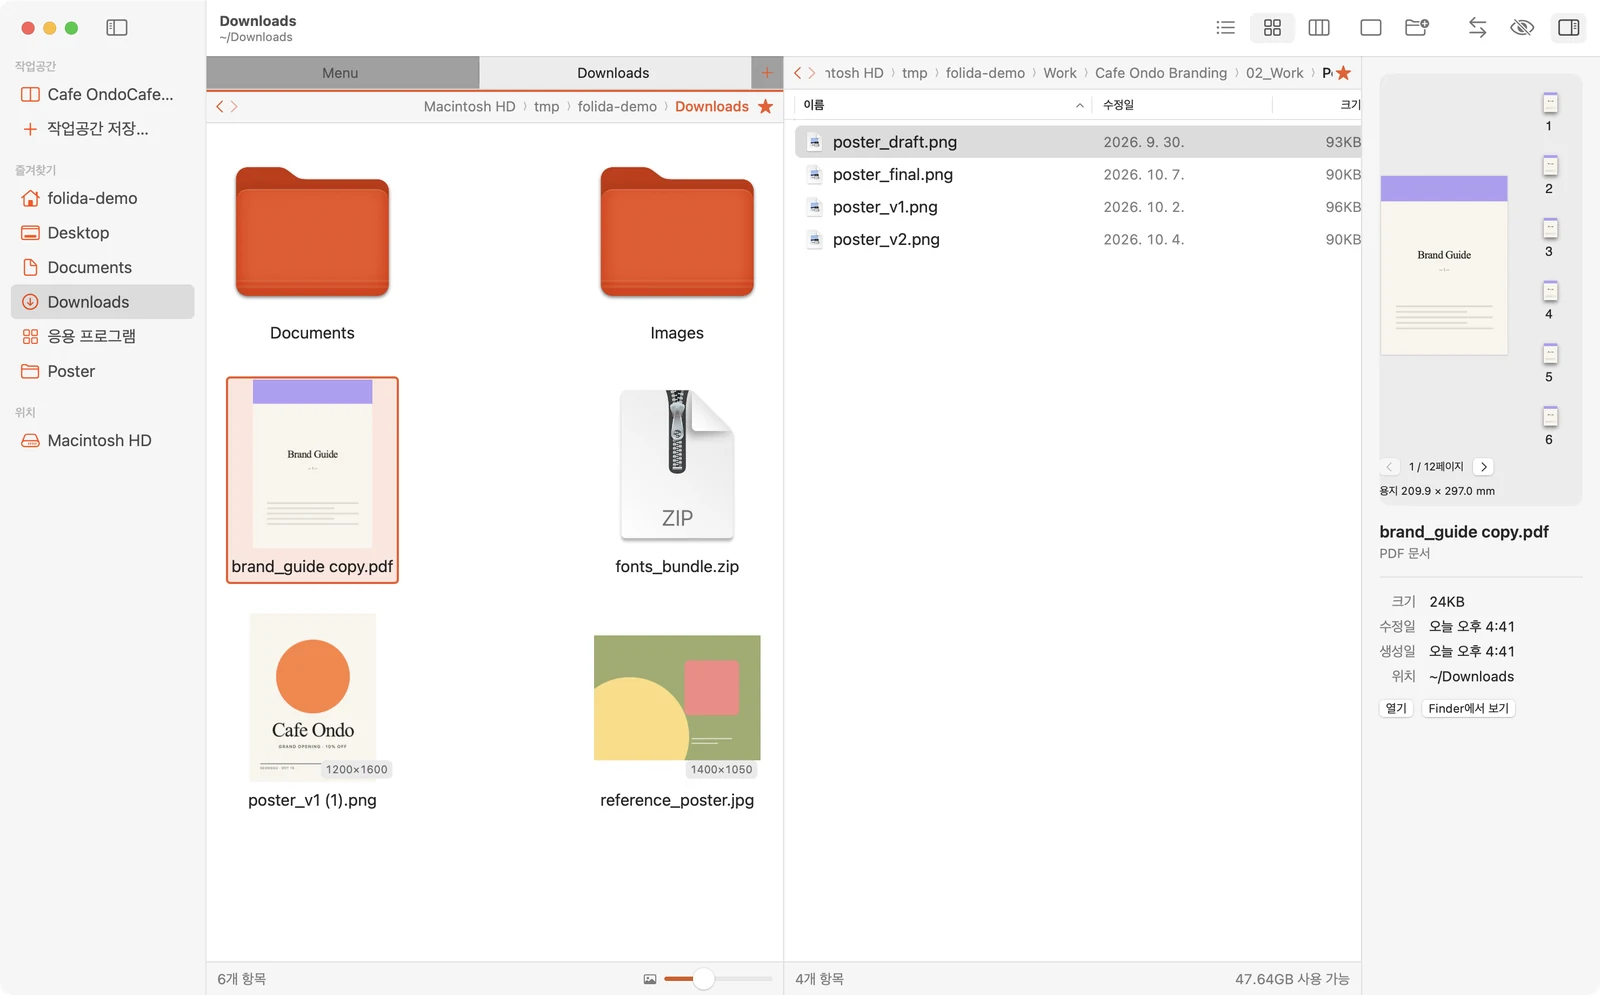Screen dimensions: 1600x995
Task: Select the Downloads tab
Action: click(x=613, y=73)
